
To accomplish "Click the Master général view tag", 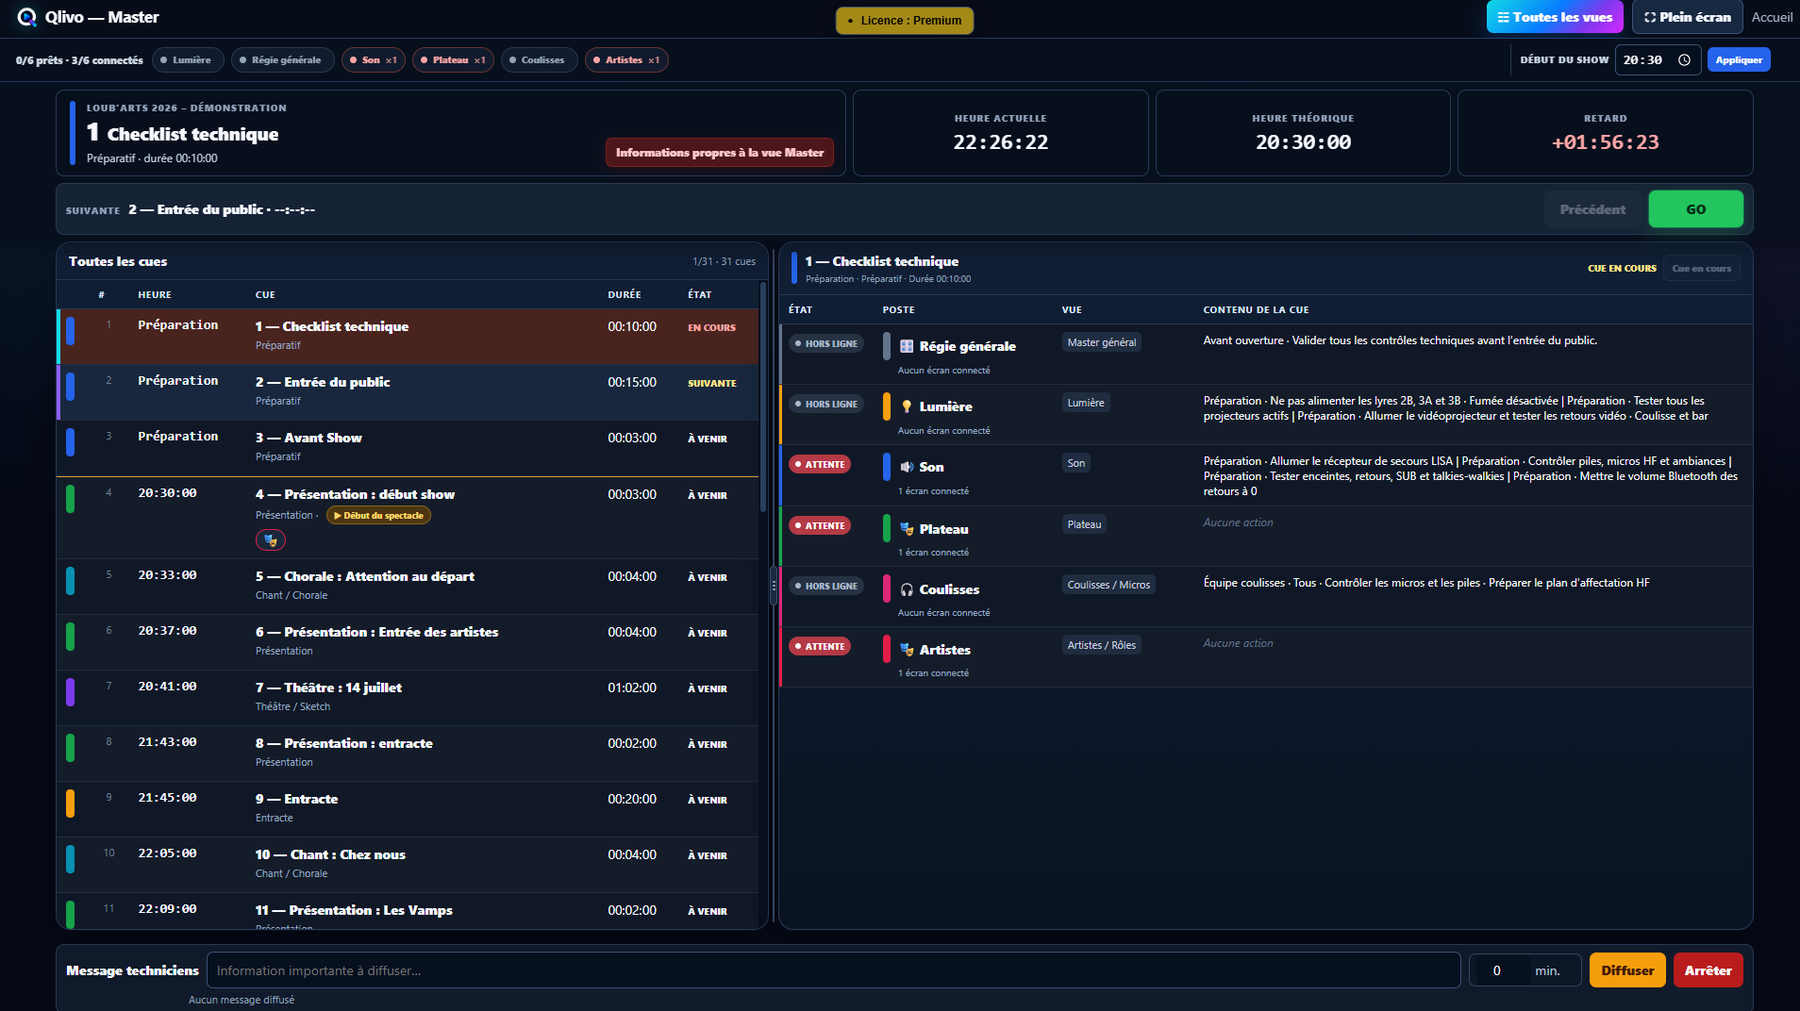I will (x=1101, y=342).
